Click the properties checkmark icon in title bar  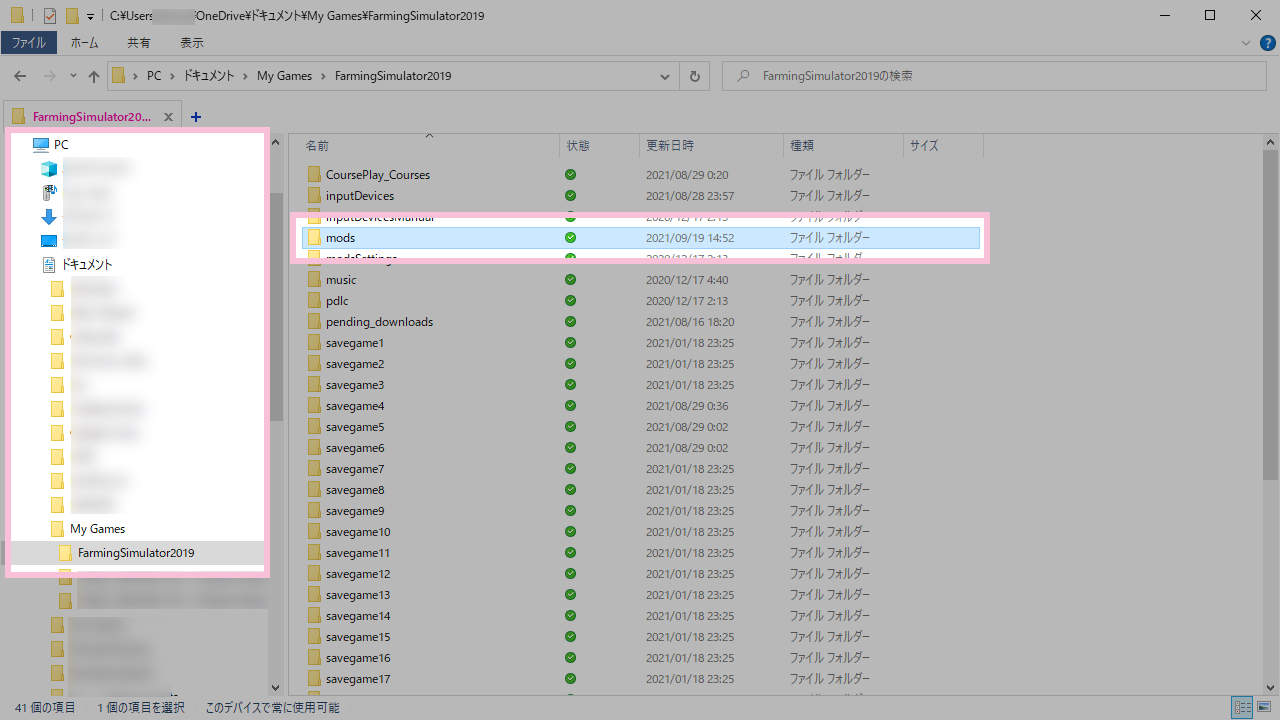pos(49,15)
